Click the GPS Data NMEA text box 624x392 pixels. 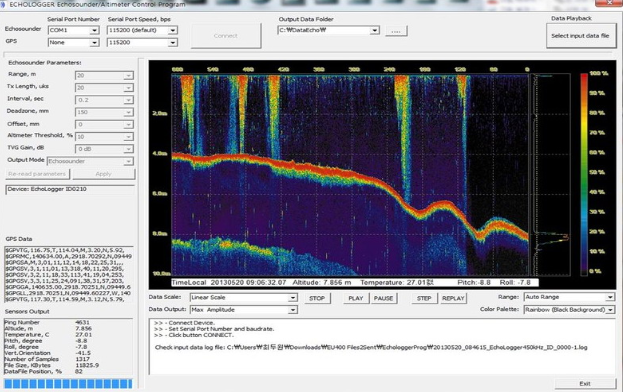(68, 275)
